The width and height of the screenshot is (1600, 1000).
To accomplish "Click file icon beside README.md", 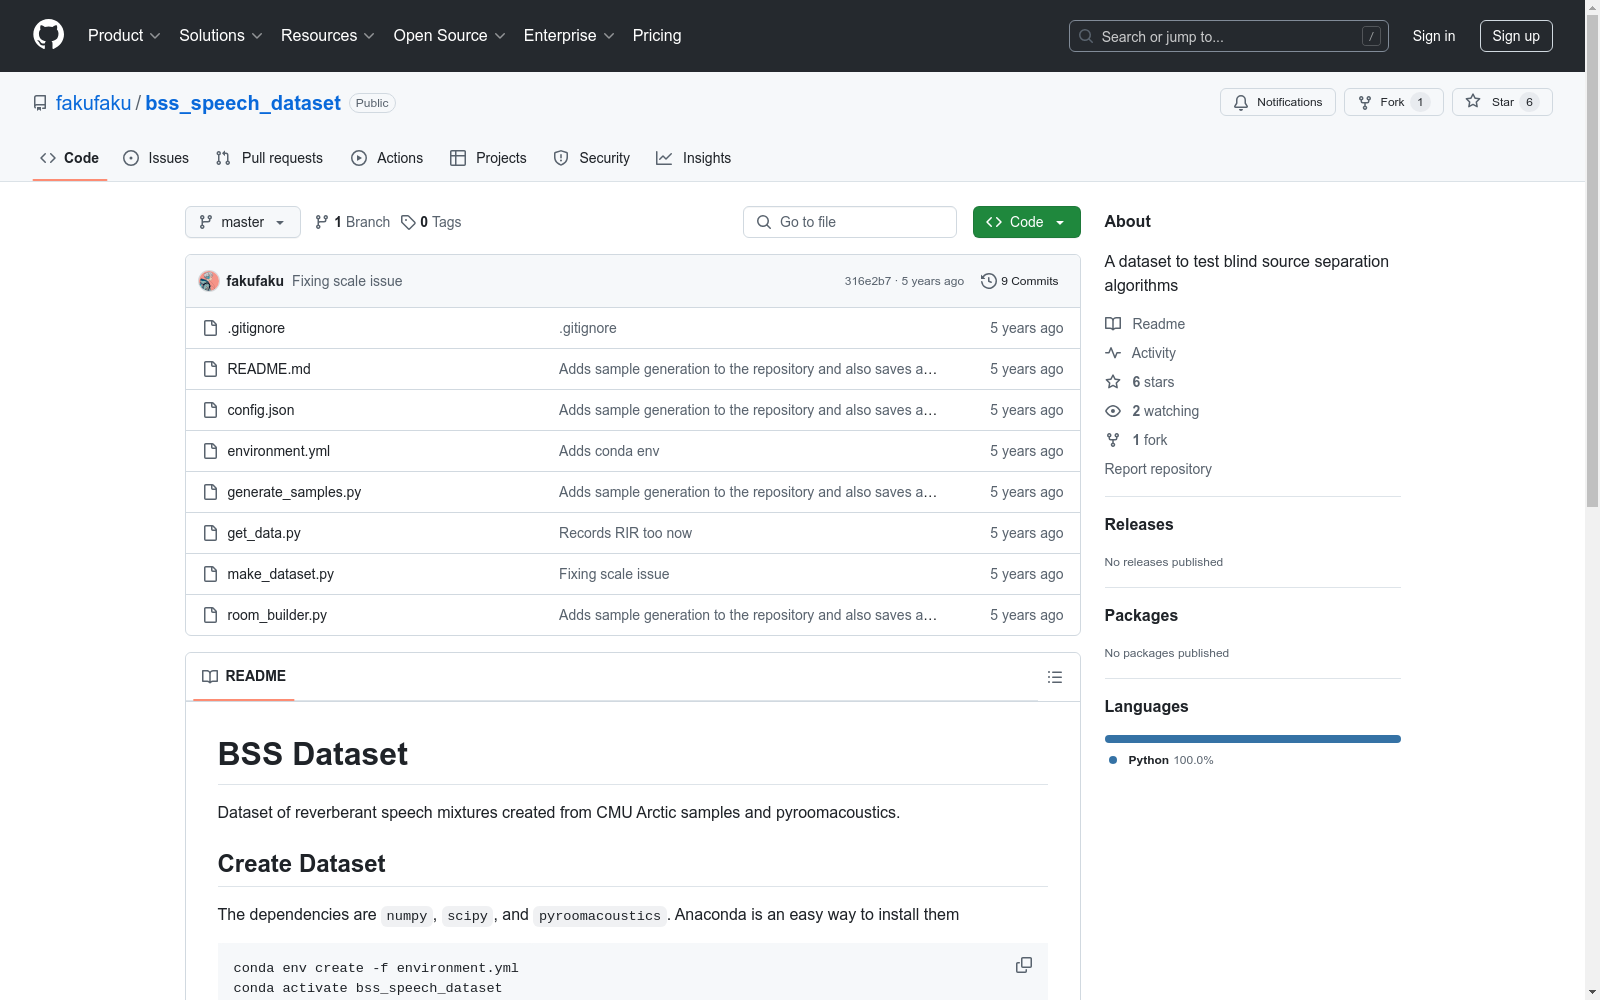I will coord(210,369).
